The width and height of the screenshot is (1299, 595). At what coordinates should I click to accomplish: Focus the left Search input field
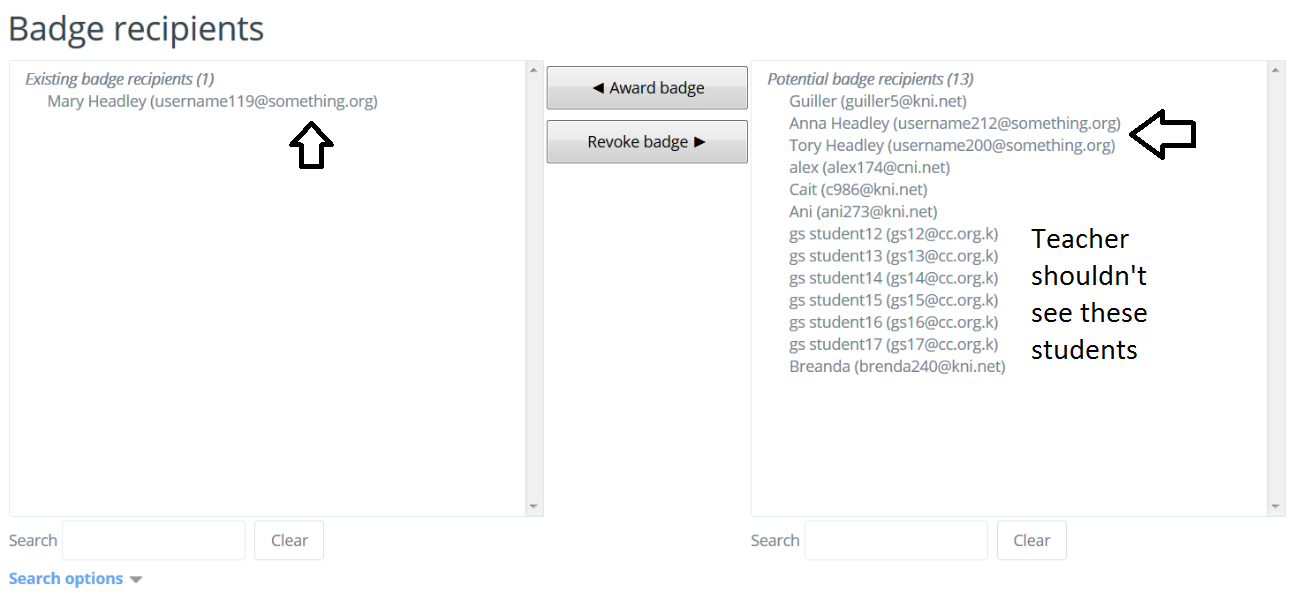[x=154, y=540]
